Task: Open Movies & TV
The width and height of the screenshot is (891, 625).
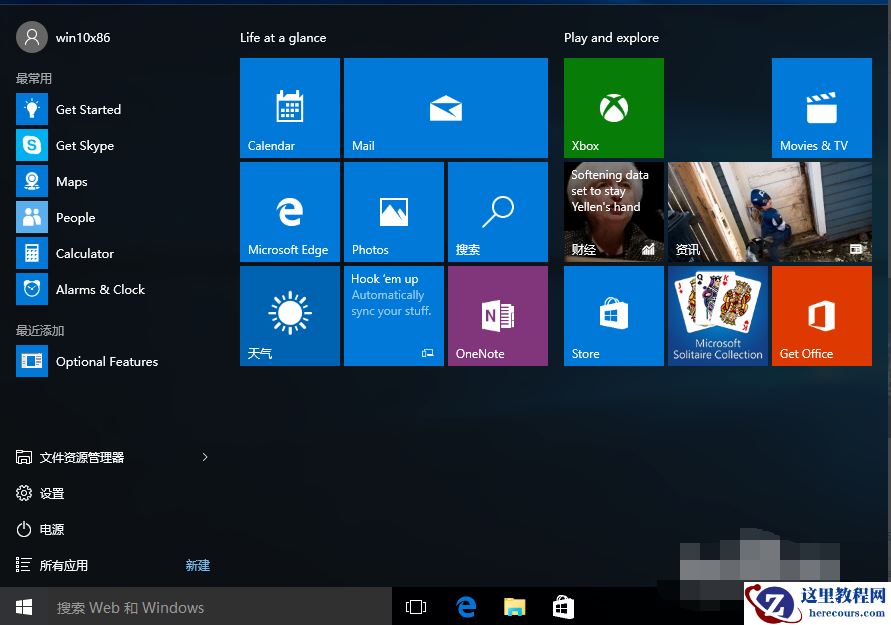Action: click(x=821, y=108)
